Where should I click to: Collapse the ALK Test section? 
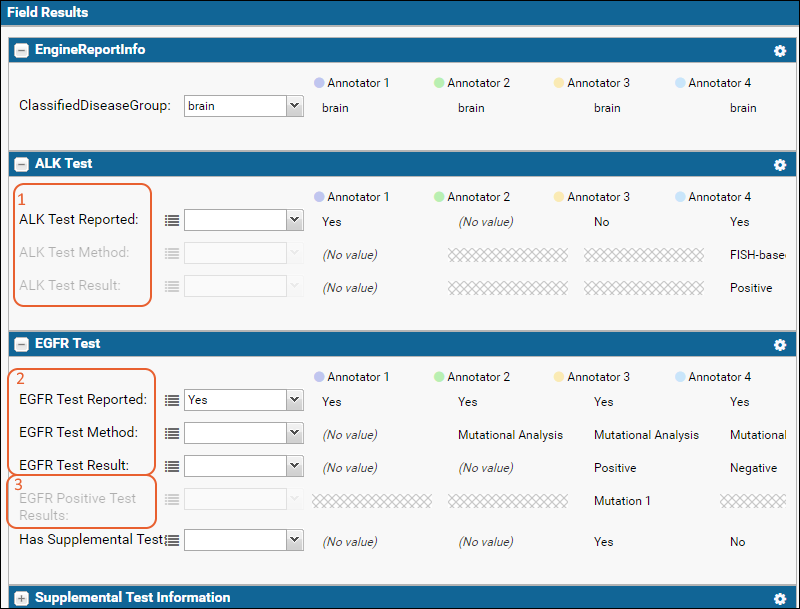point(21,164)
